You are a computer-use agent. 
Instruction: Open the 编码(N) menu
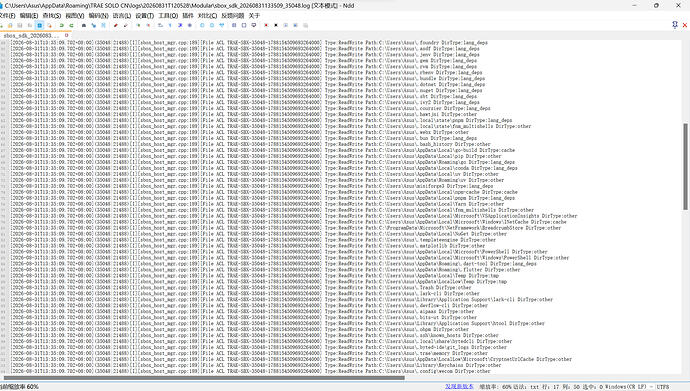coord(98,15)
